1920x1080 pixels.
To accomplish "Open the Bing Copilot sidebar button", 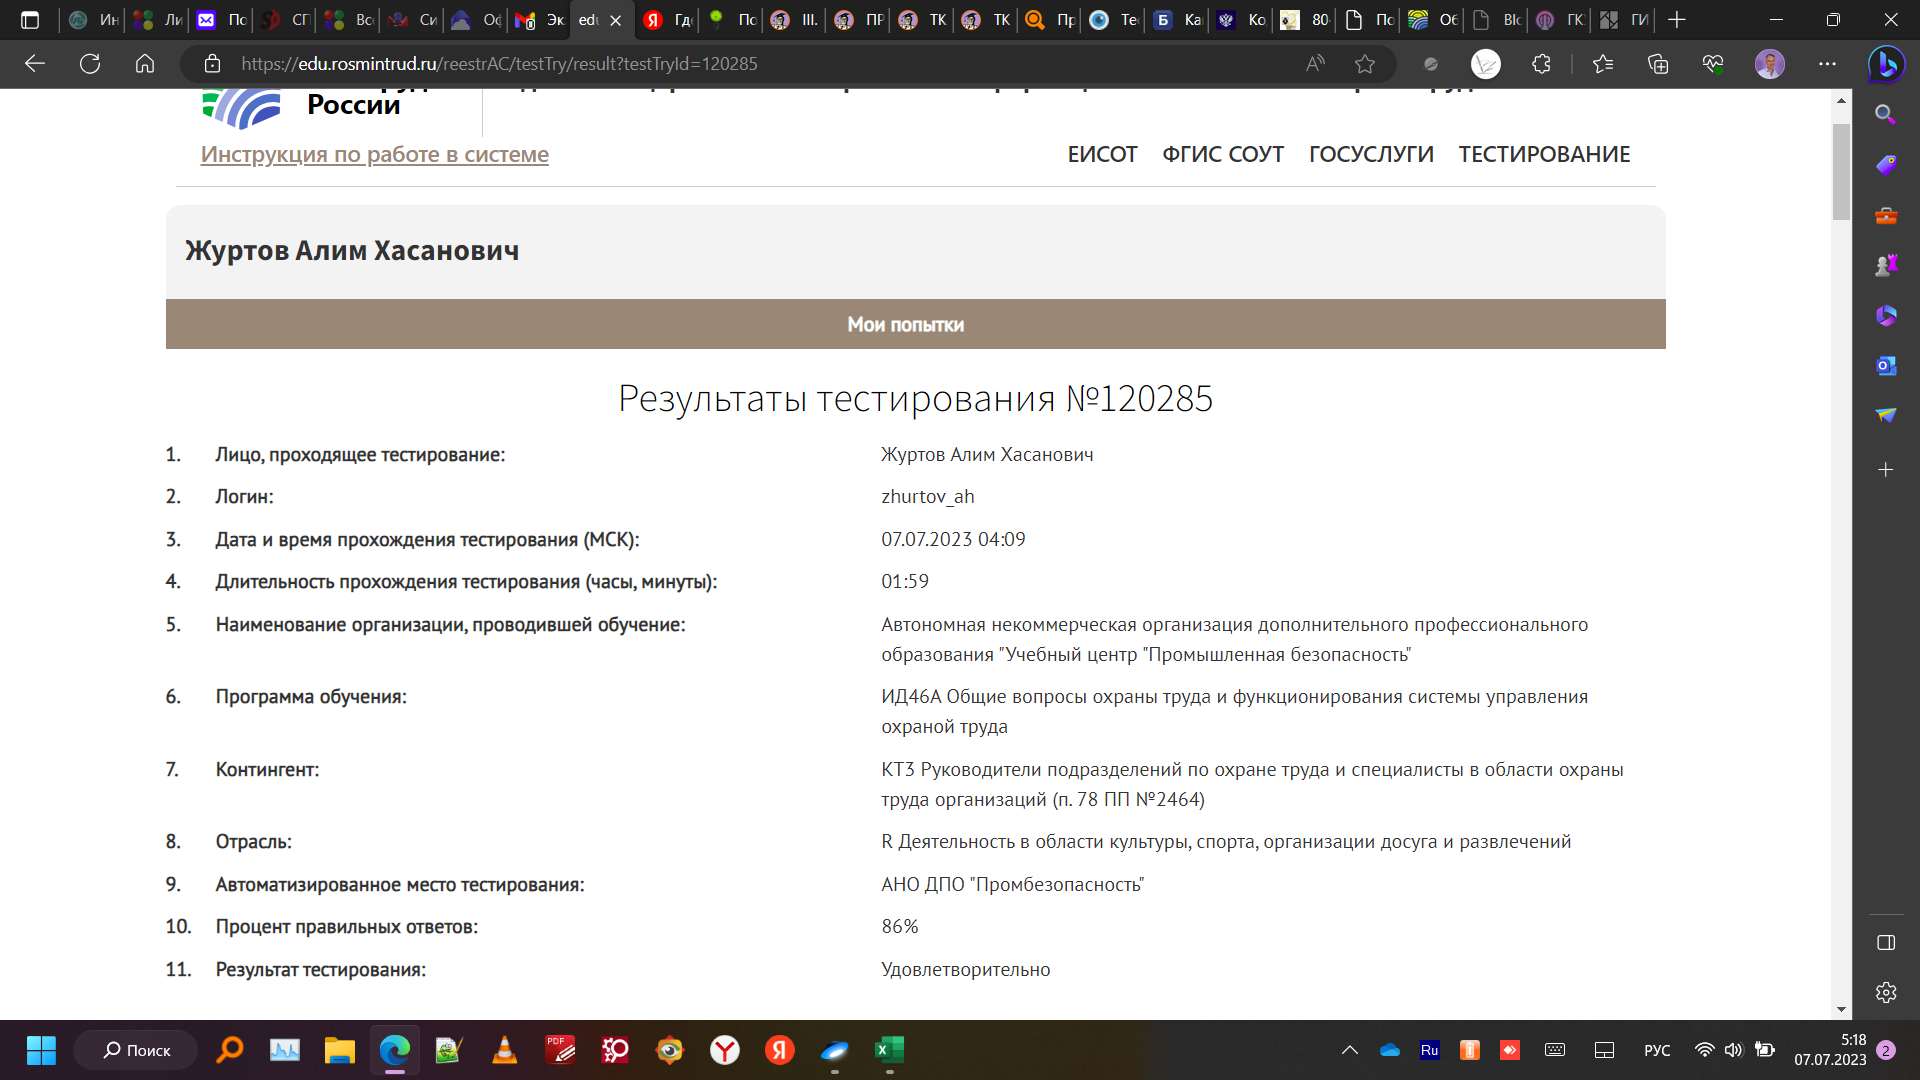I will tap(1886, 64).
